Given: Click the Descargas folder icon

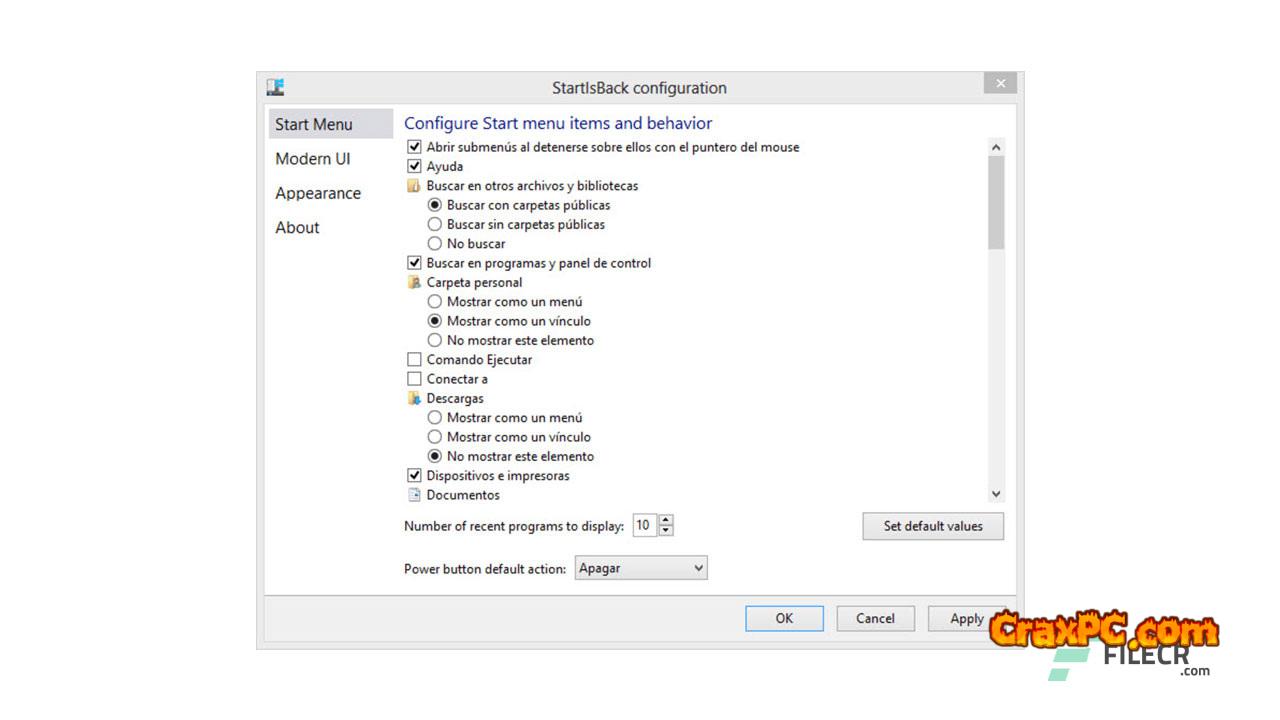Looking at the screenshot, I should [x=414, y=399].
